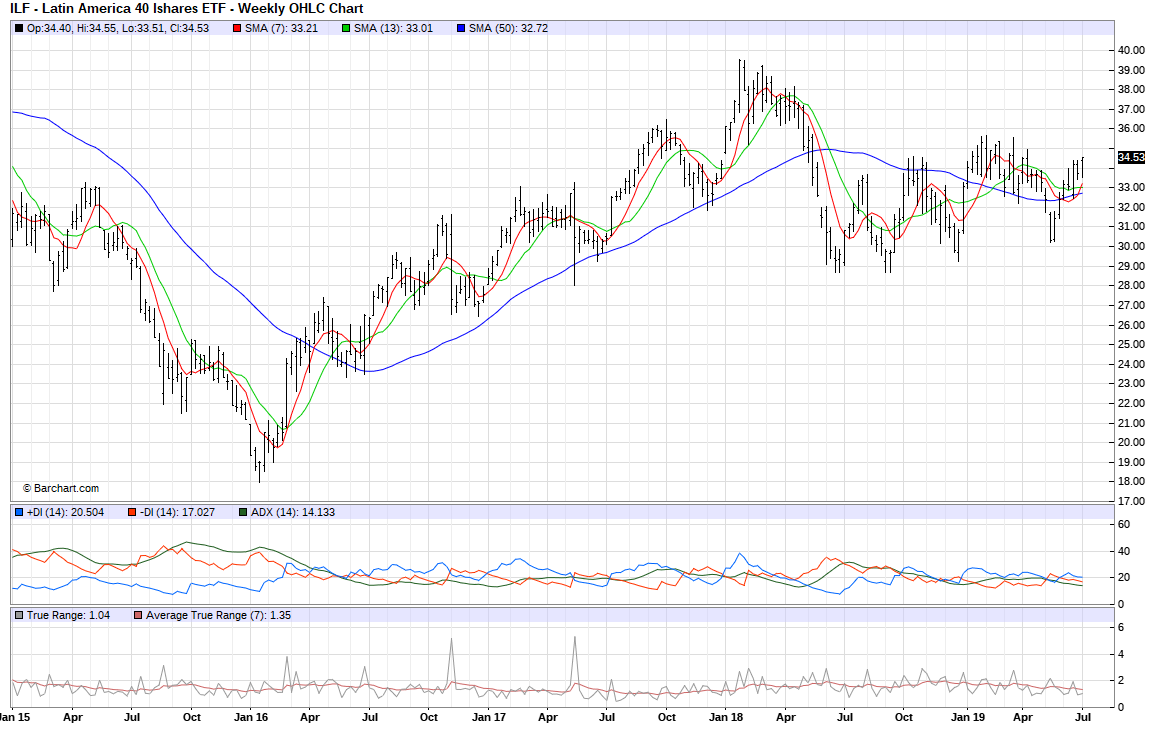The image size is (1156, 748).
Task: Click the current price tag 34.53
Action: click(x=1131, y=158)
